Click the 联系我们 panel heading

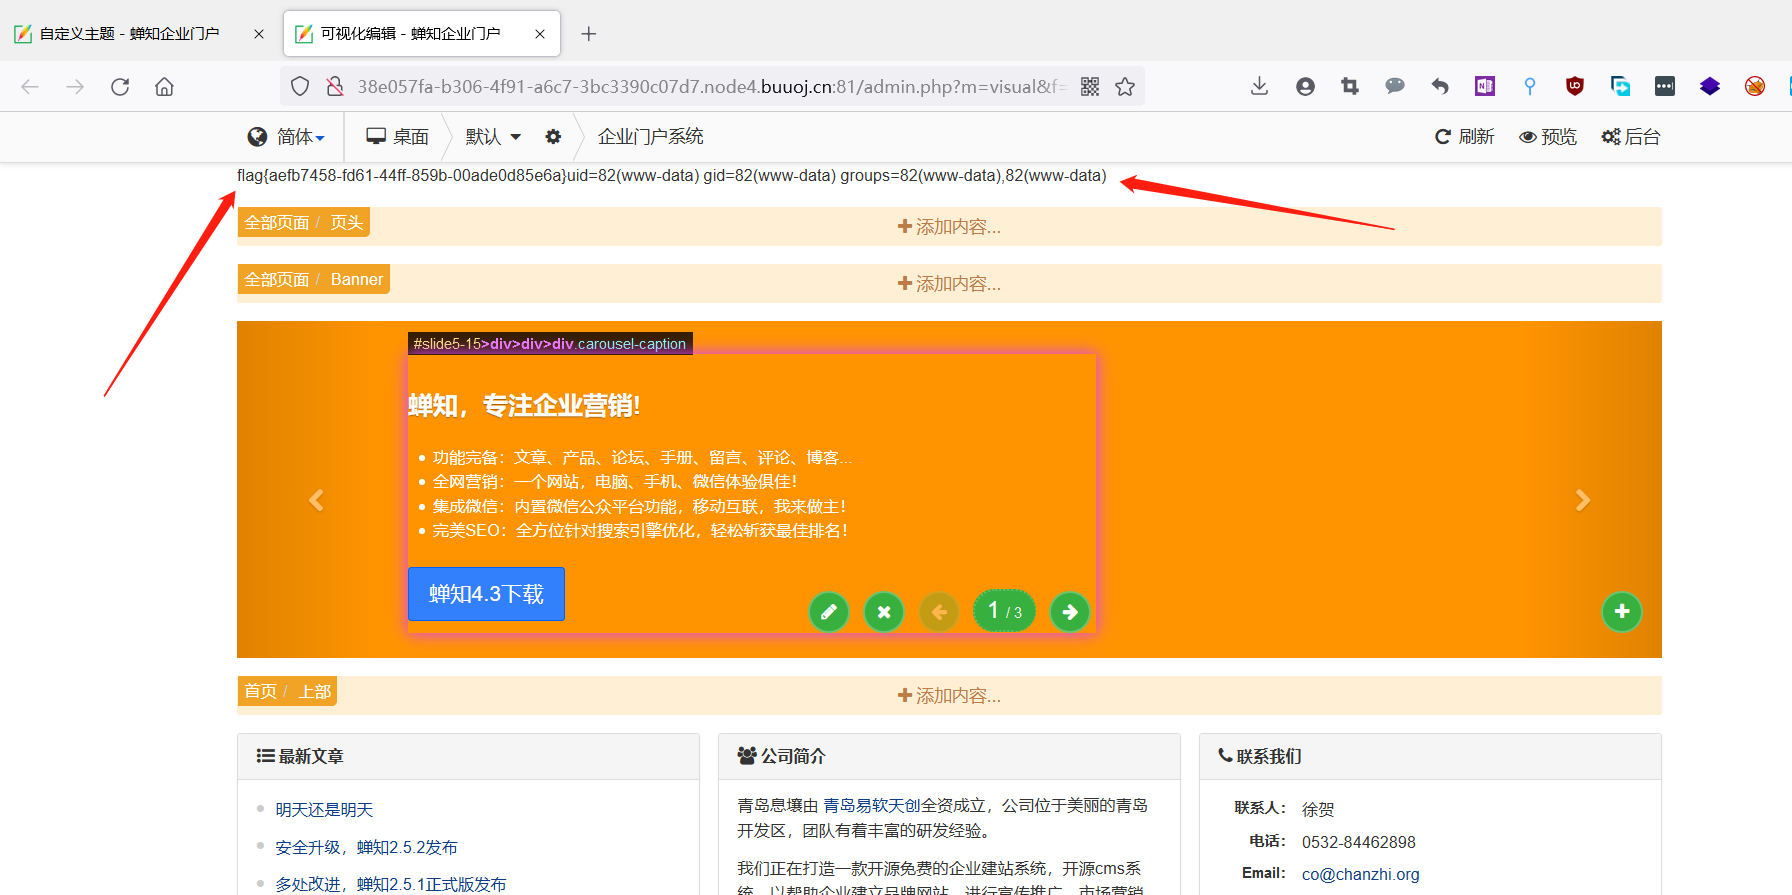click(1260, 757)
